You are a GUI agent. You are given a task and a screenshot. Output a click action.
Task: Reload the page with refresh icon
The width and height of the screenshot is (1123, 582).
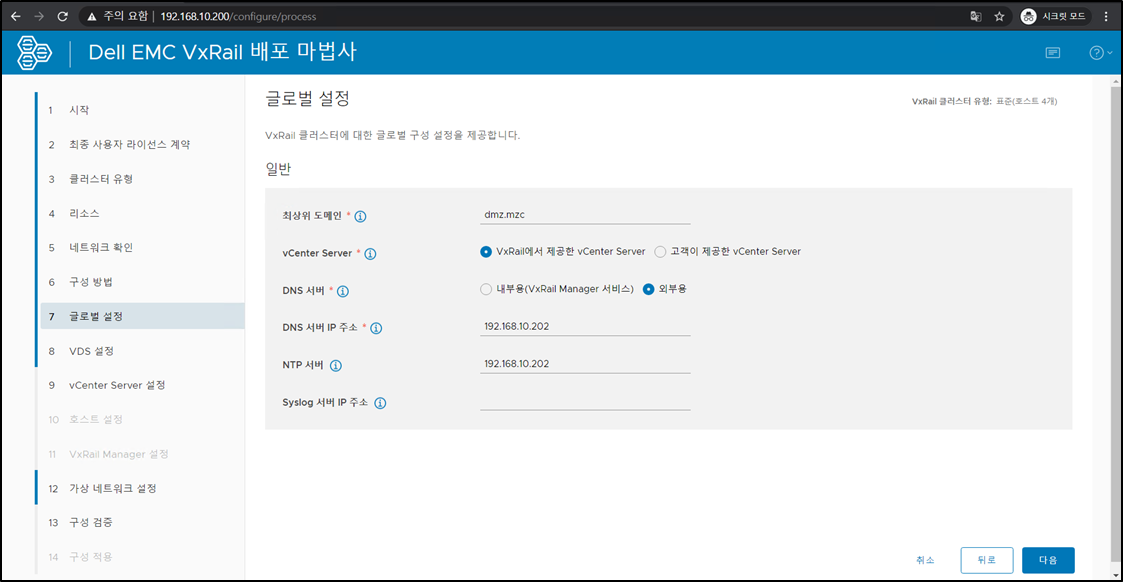tap(62, 16)
